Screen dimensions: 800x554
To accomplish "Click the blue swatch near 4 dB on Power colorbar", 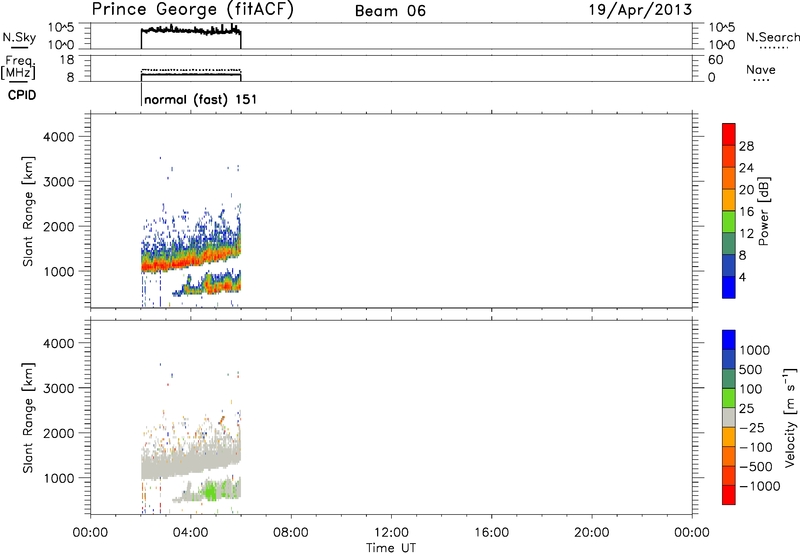I will coord(729,287).
